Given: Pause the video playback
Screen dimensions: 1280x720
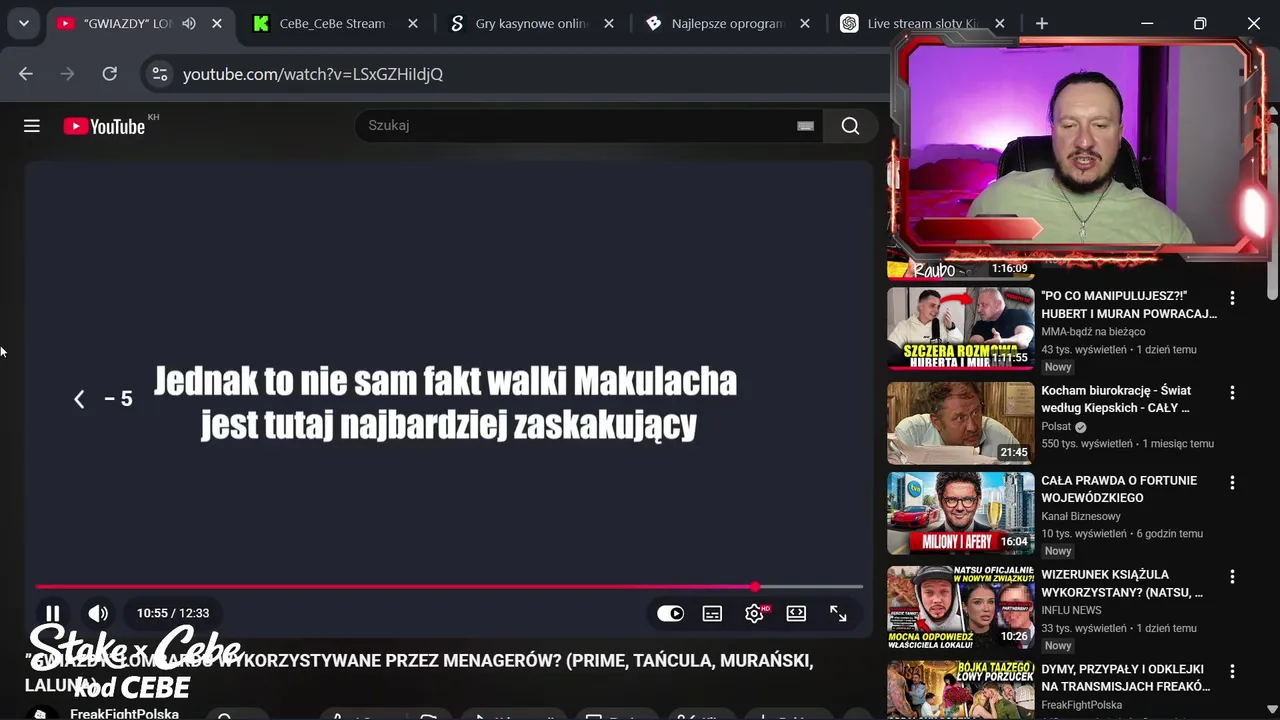Looking at the screenshot, I should [53, 613].
